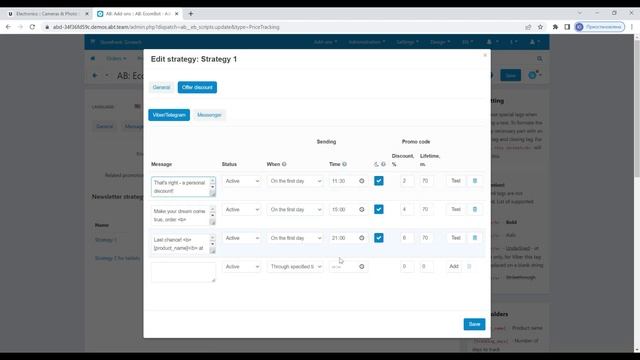Share this page from address bar

pos(528,27)
